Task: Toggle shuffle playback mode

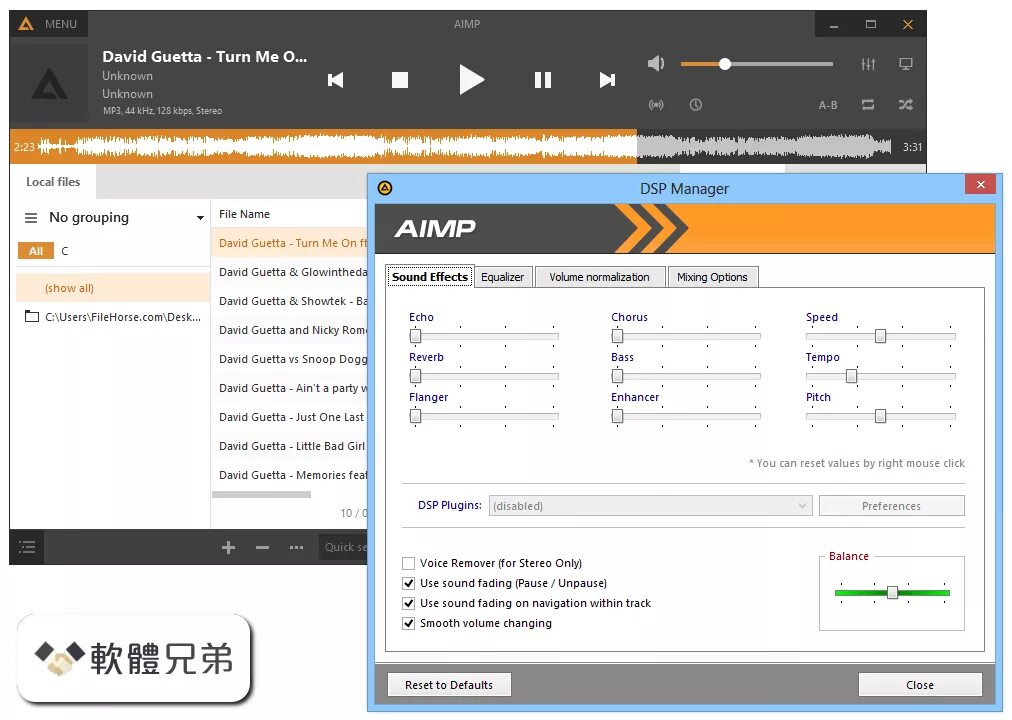Action: [906, 105]
